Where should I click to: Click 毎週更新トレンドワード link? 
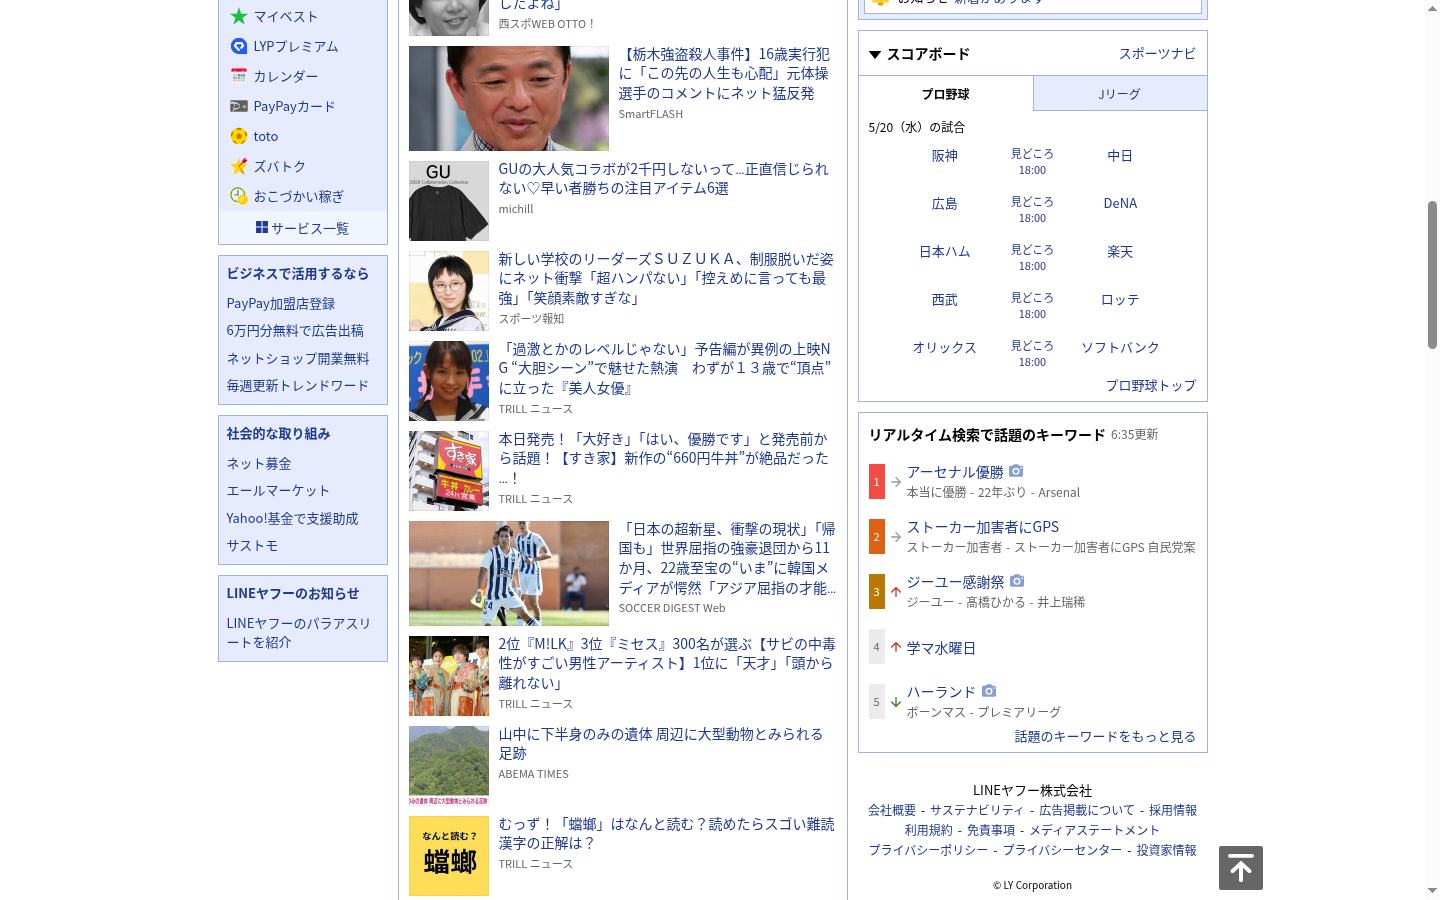[x=298, y=386]
